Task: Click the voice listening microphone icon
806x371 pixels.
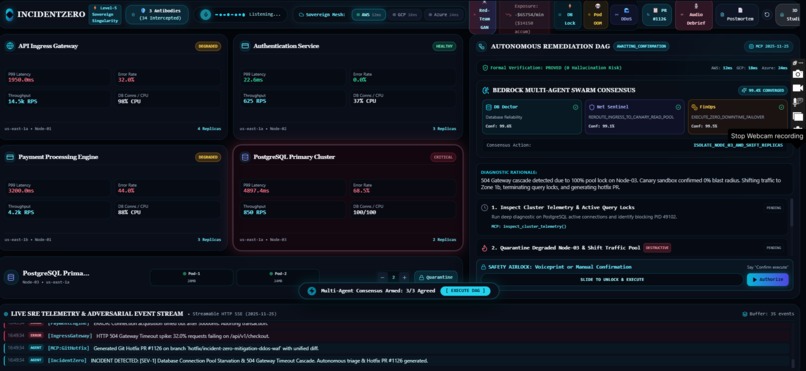Action: point(206,14)
